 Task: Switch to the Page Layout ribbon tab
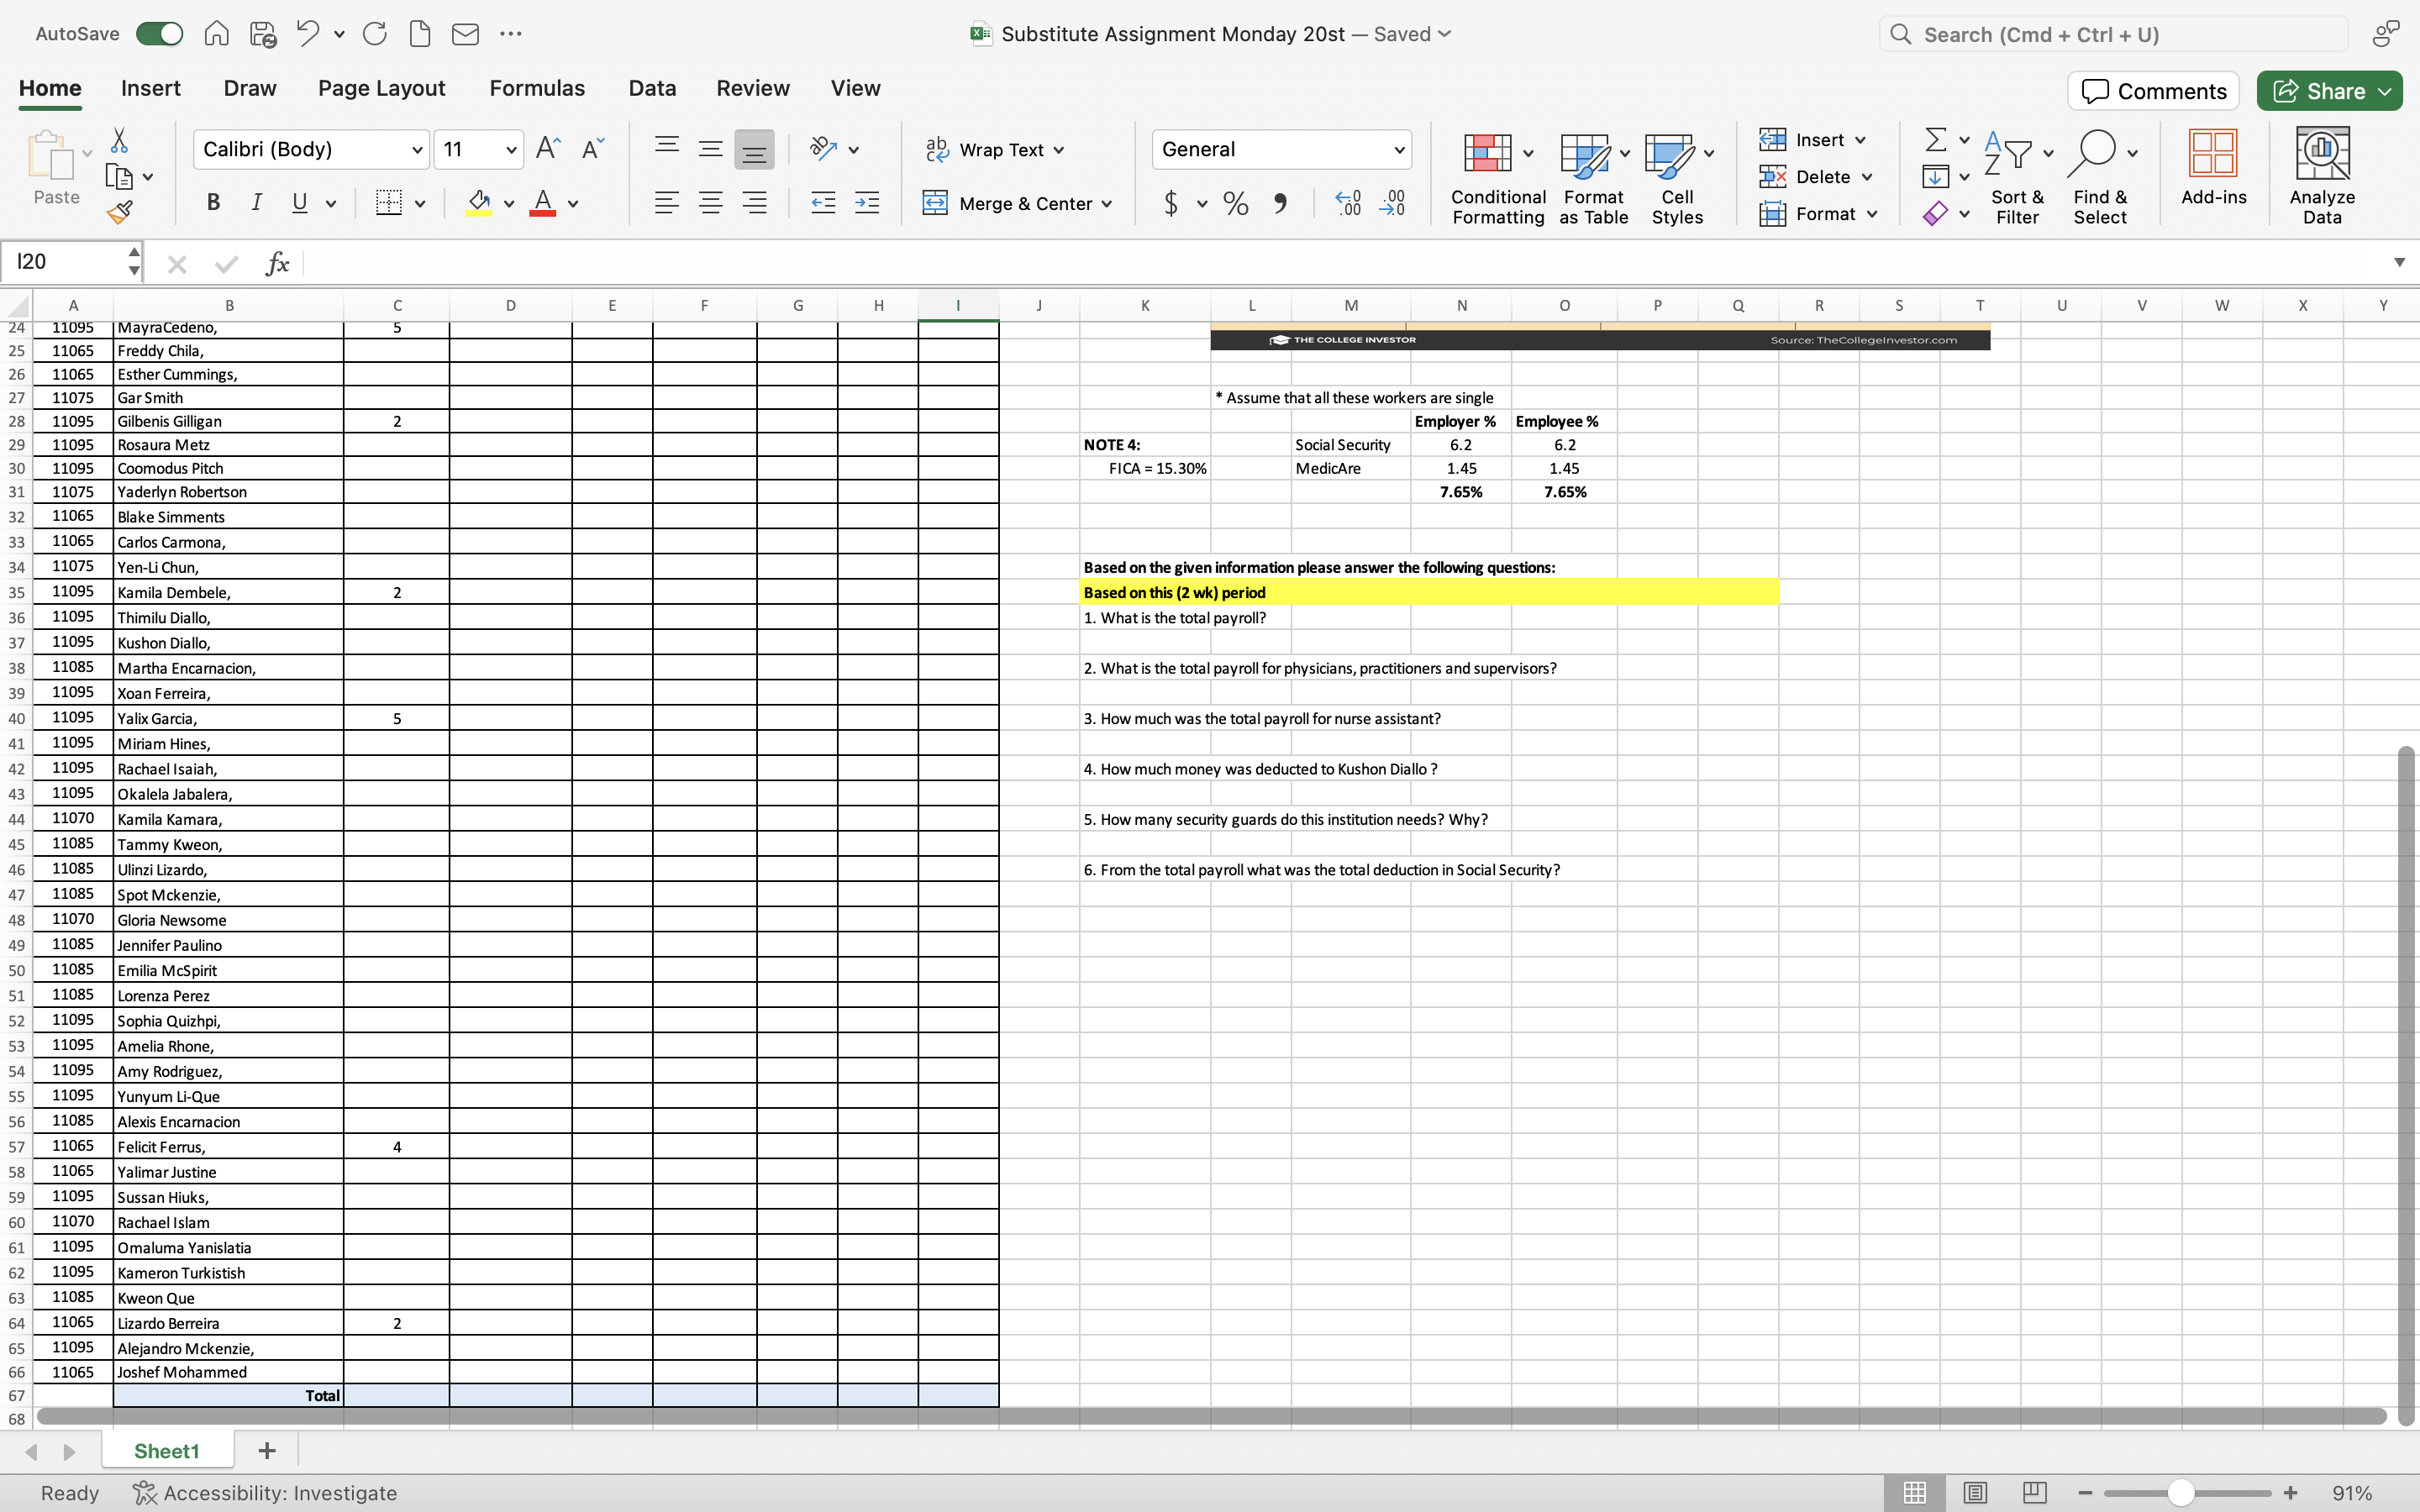(x=381, y=88)
